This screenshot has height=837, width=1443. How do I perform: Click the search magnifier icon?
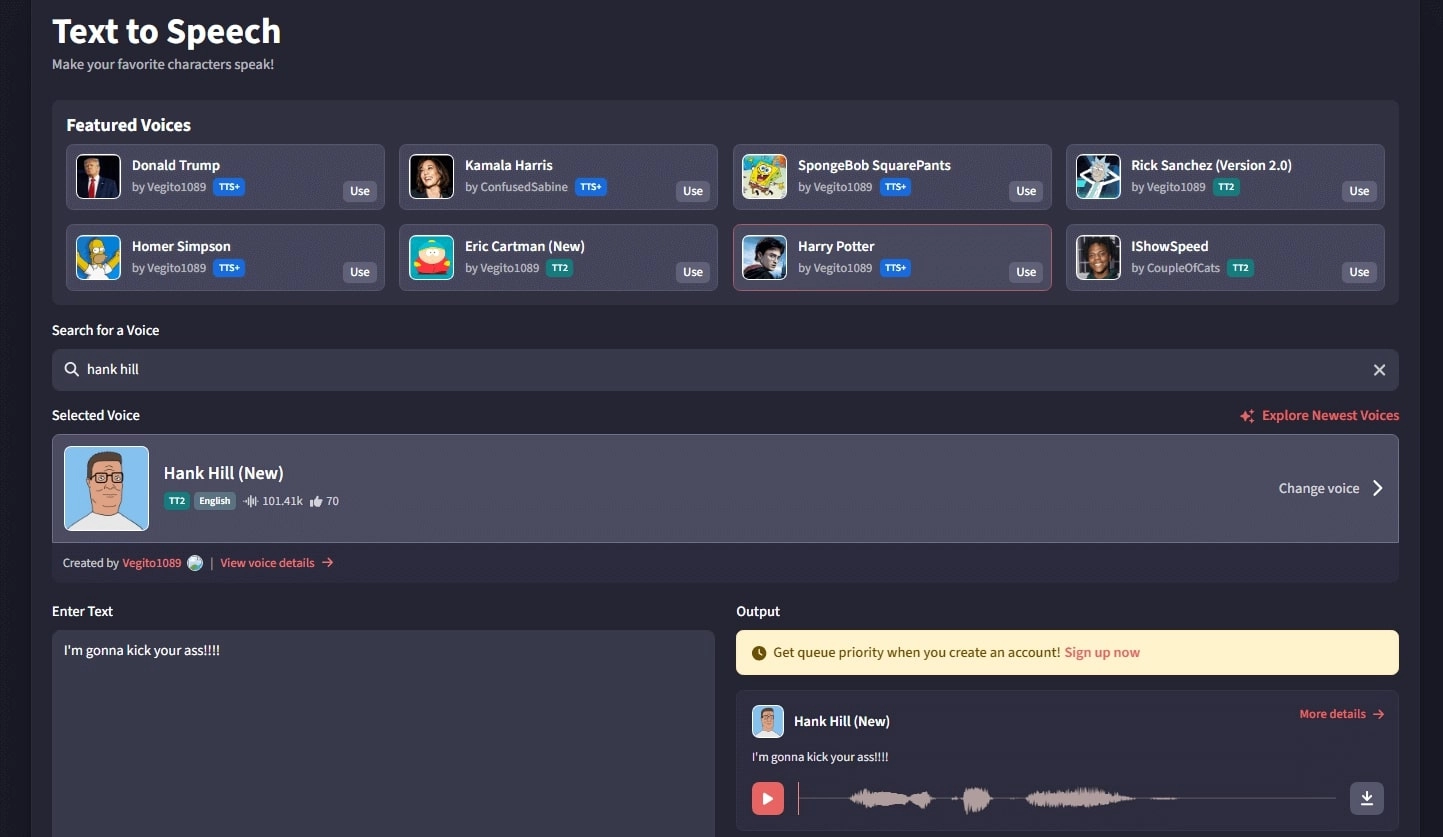[x=72, y=370]
